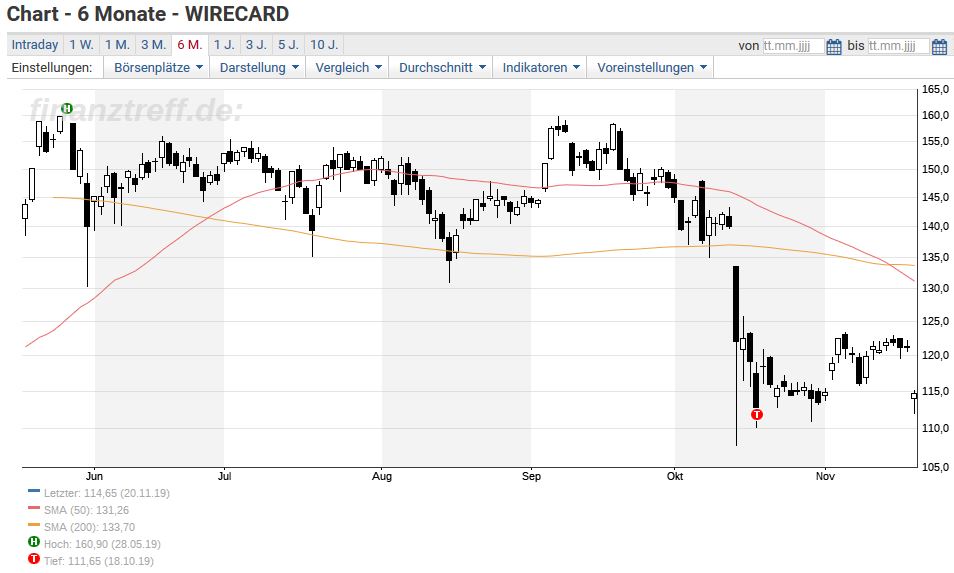This screenshot has height=573, width=954.
Task: Click the 'bis' end date input field
Action: point(899,46)
